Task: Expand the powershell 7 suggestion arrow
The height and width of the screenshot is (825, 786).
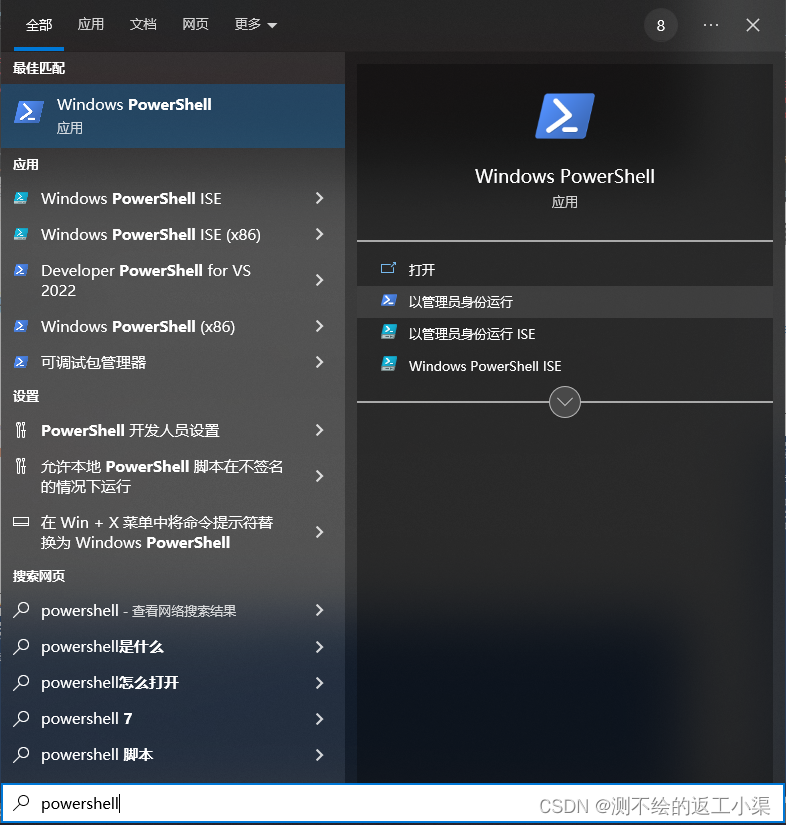Action: pyautogui.click(x=319, y=719)
